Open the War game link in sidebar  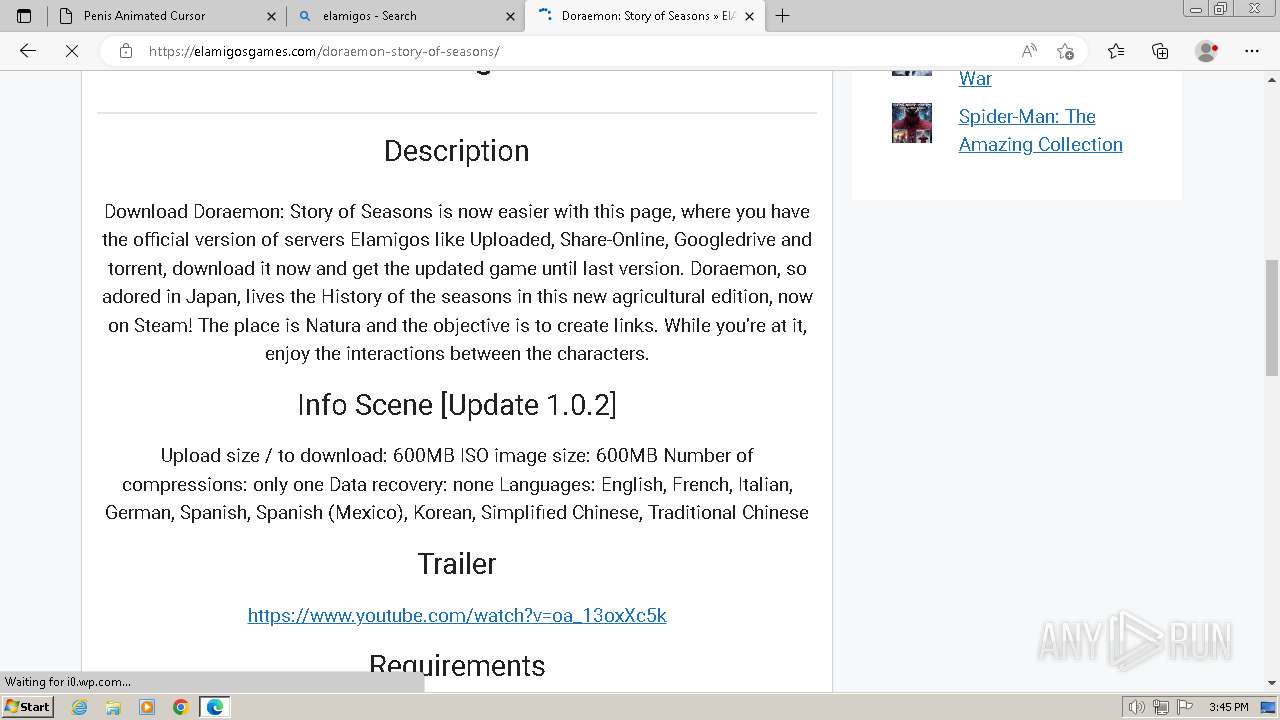[975, 78]
